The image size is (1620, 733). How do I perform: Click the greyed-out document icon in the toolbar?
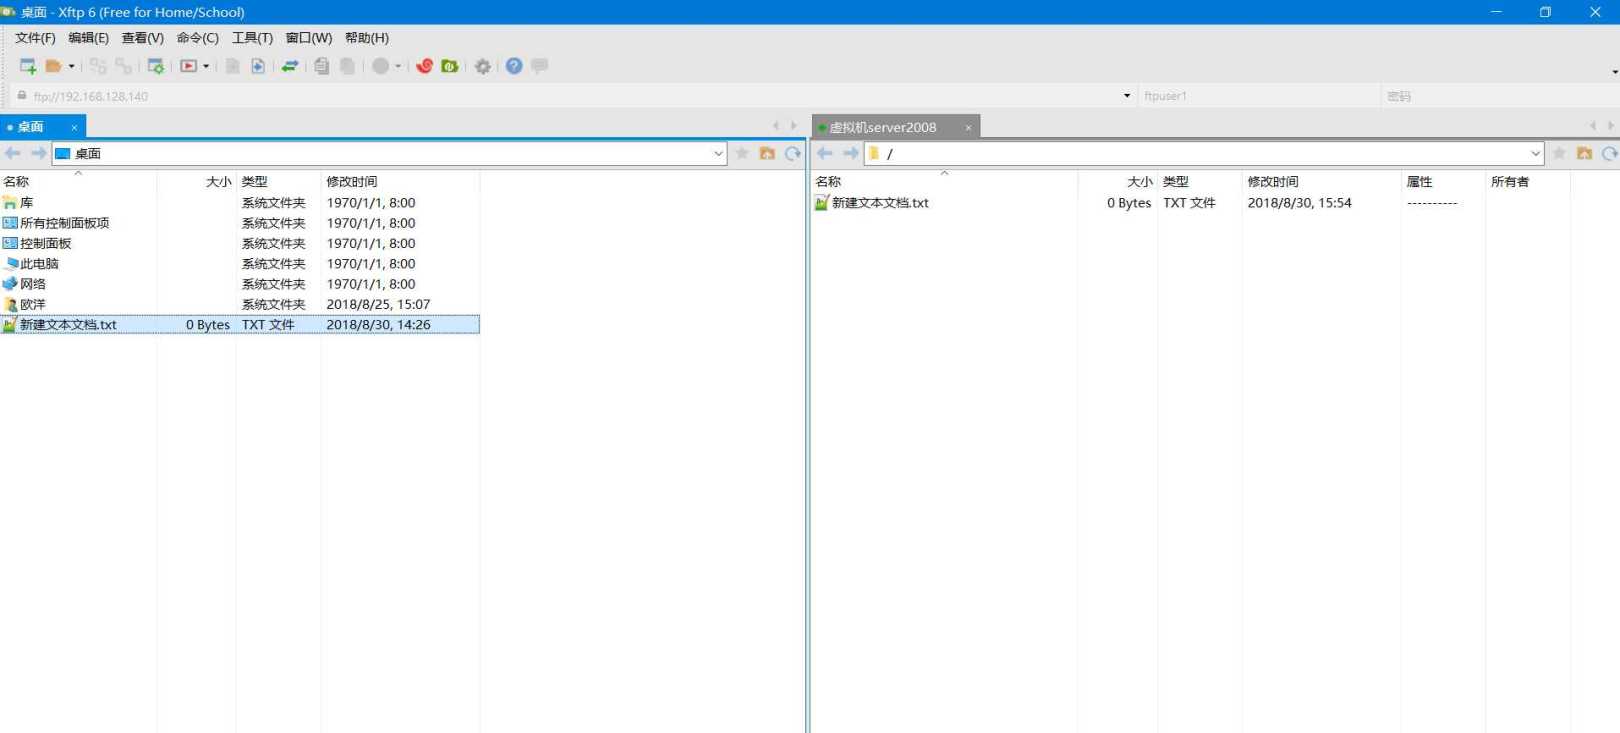232,66
